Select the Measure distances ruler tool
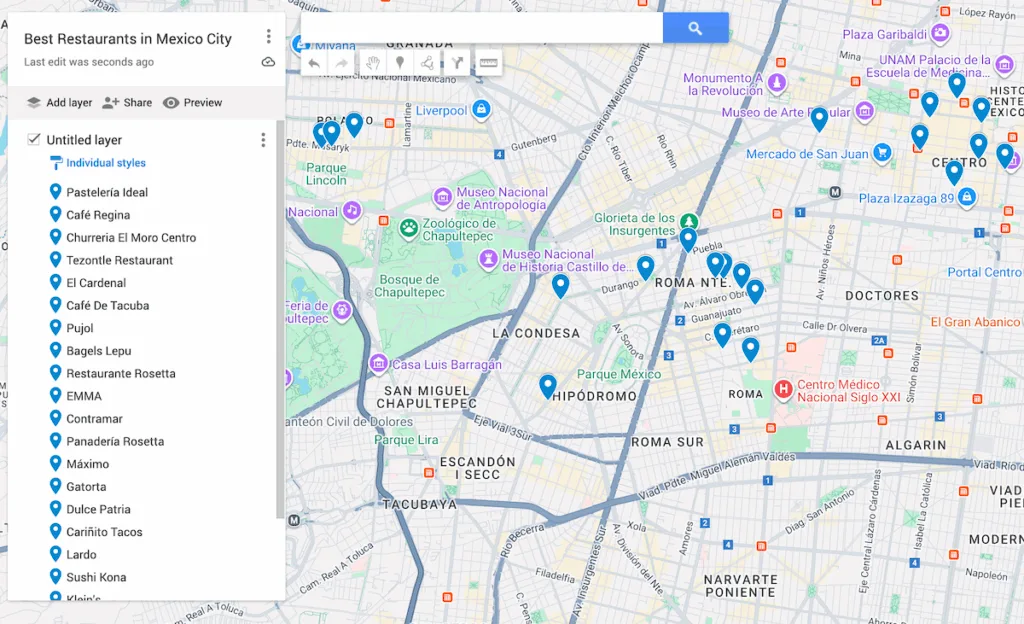 pos(488,63)
